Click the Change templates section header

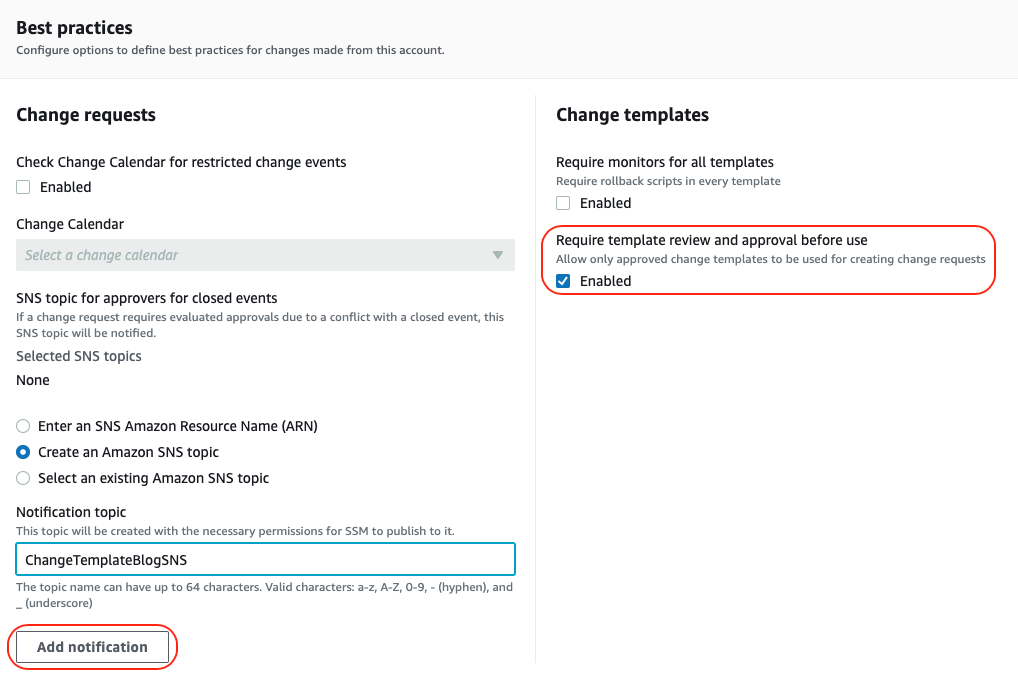coord(632,114)
